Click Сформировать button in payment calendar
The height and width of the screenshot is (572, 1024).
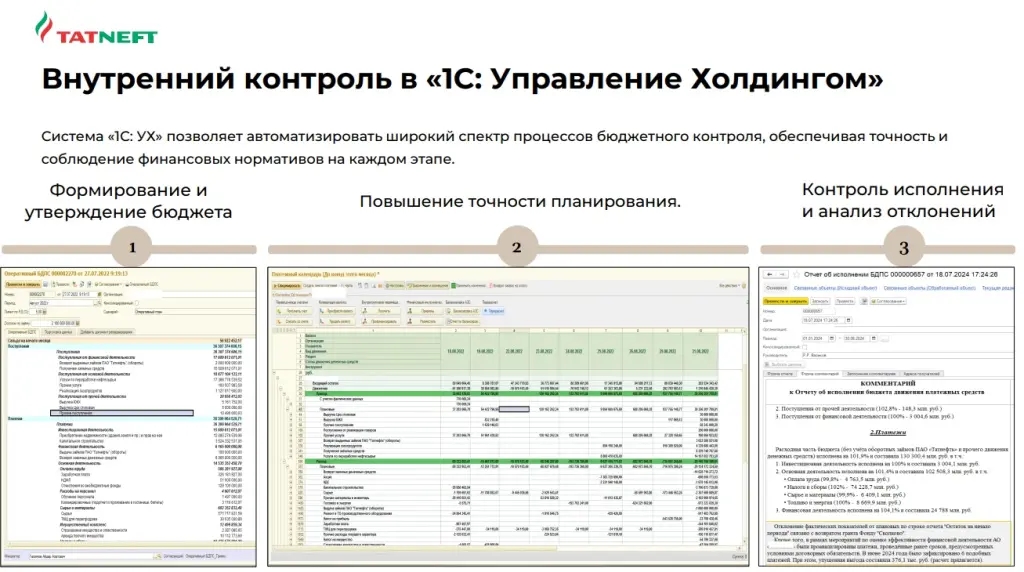[x=287, y=285]
